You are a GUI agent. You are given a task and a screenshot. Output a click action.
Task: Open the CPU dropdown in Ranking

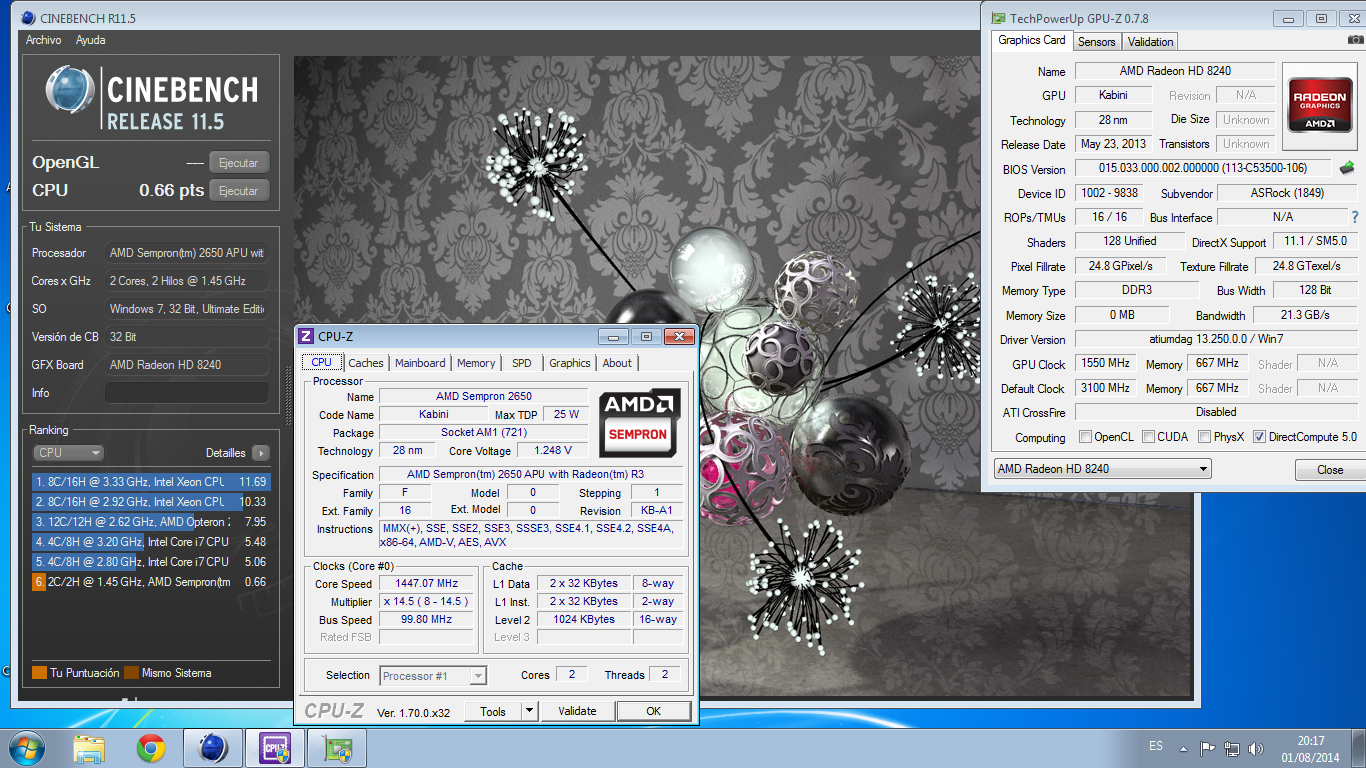point(68,453)
